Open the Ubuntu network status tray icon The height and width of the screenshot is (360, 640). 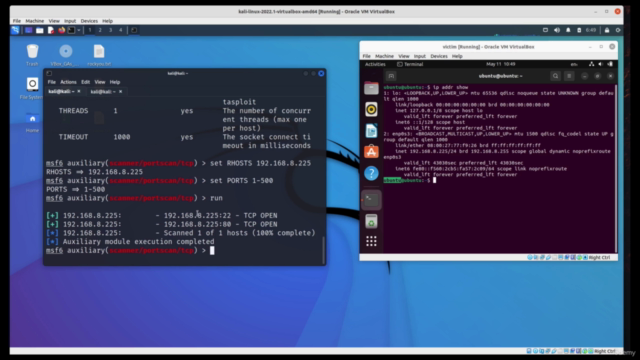coord(591,64)
